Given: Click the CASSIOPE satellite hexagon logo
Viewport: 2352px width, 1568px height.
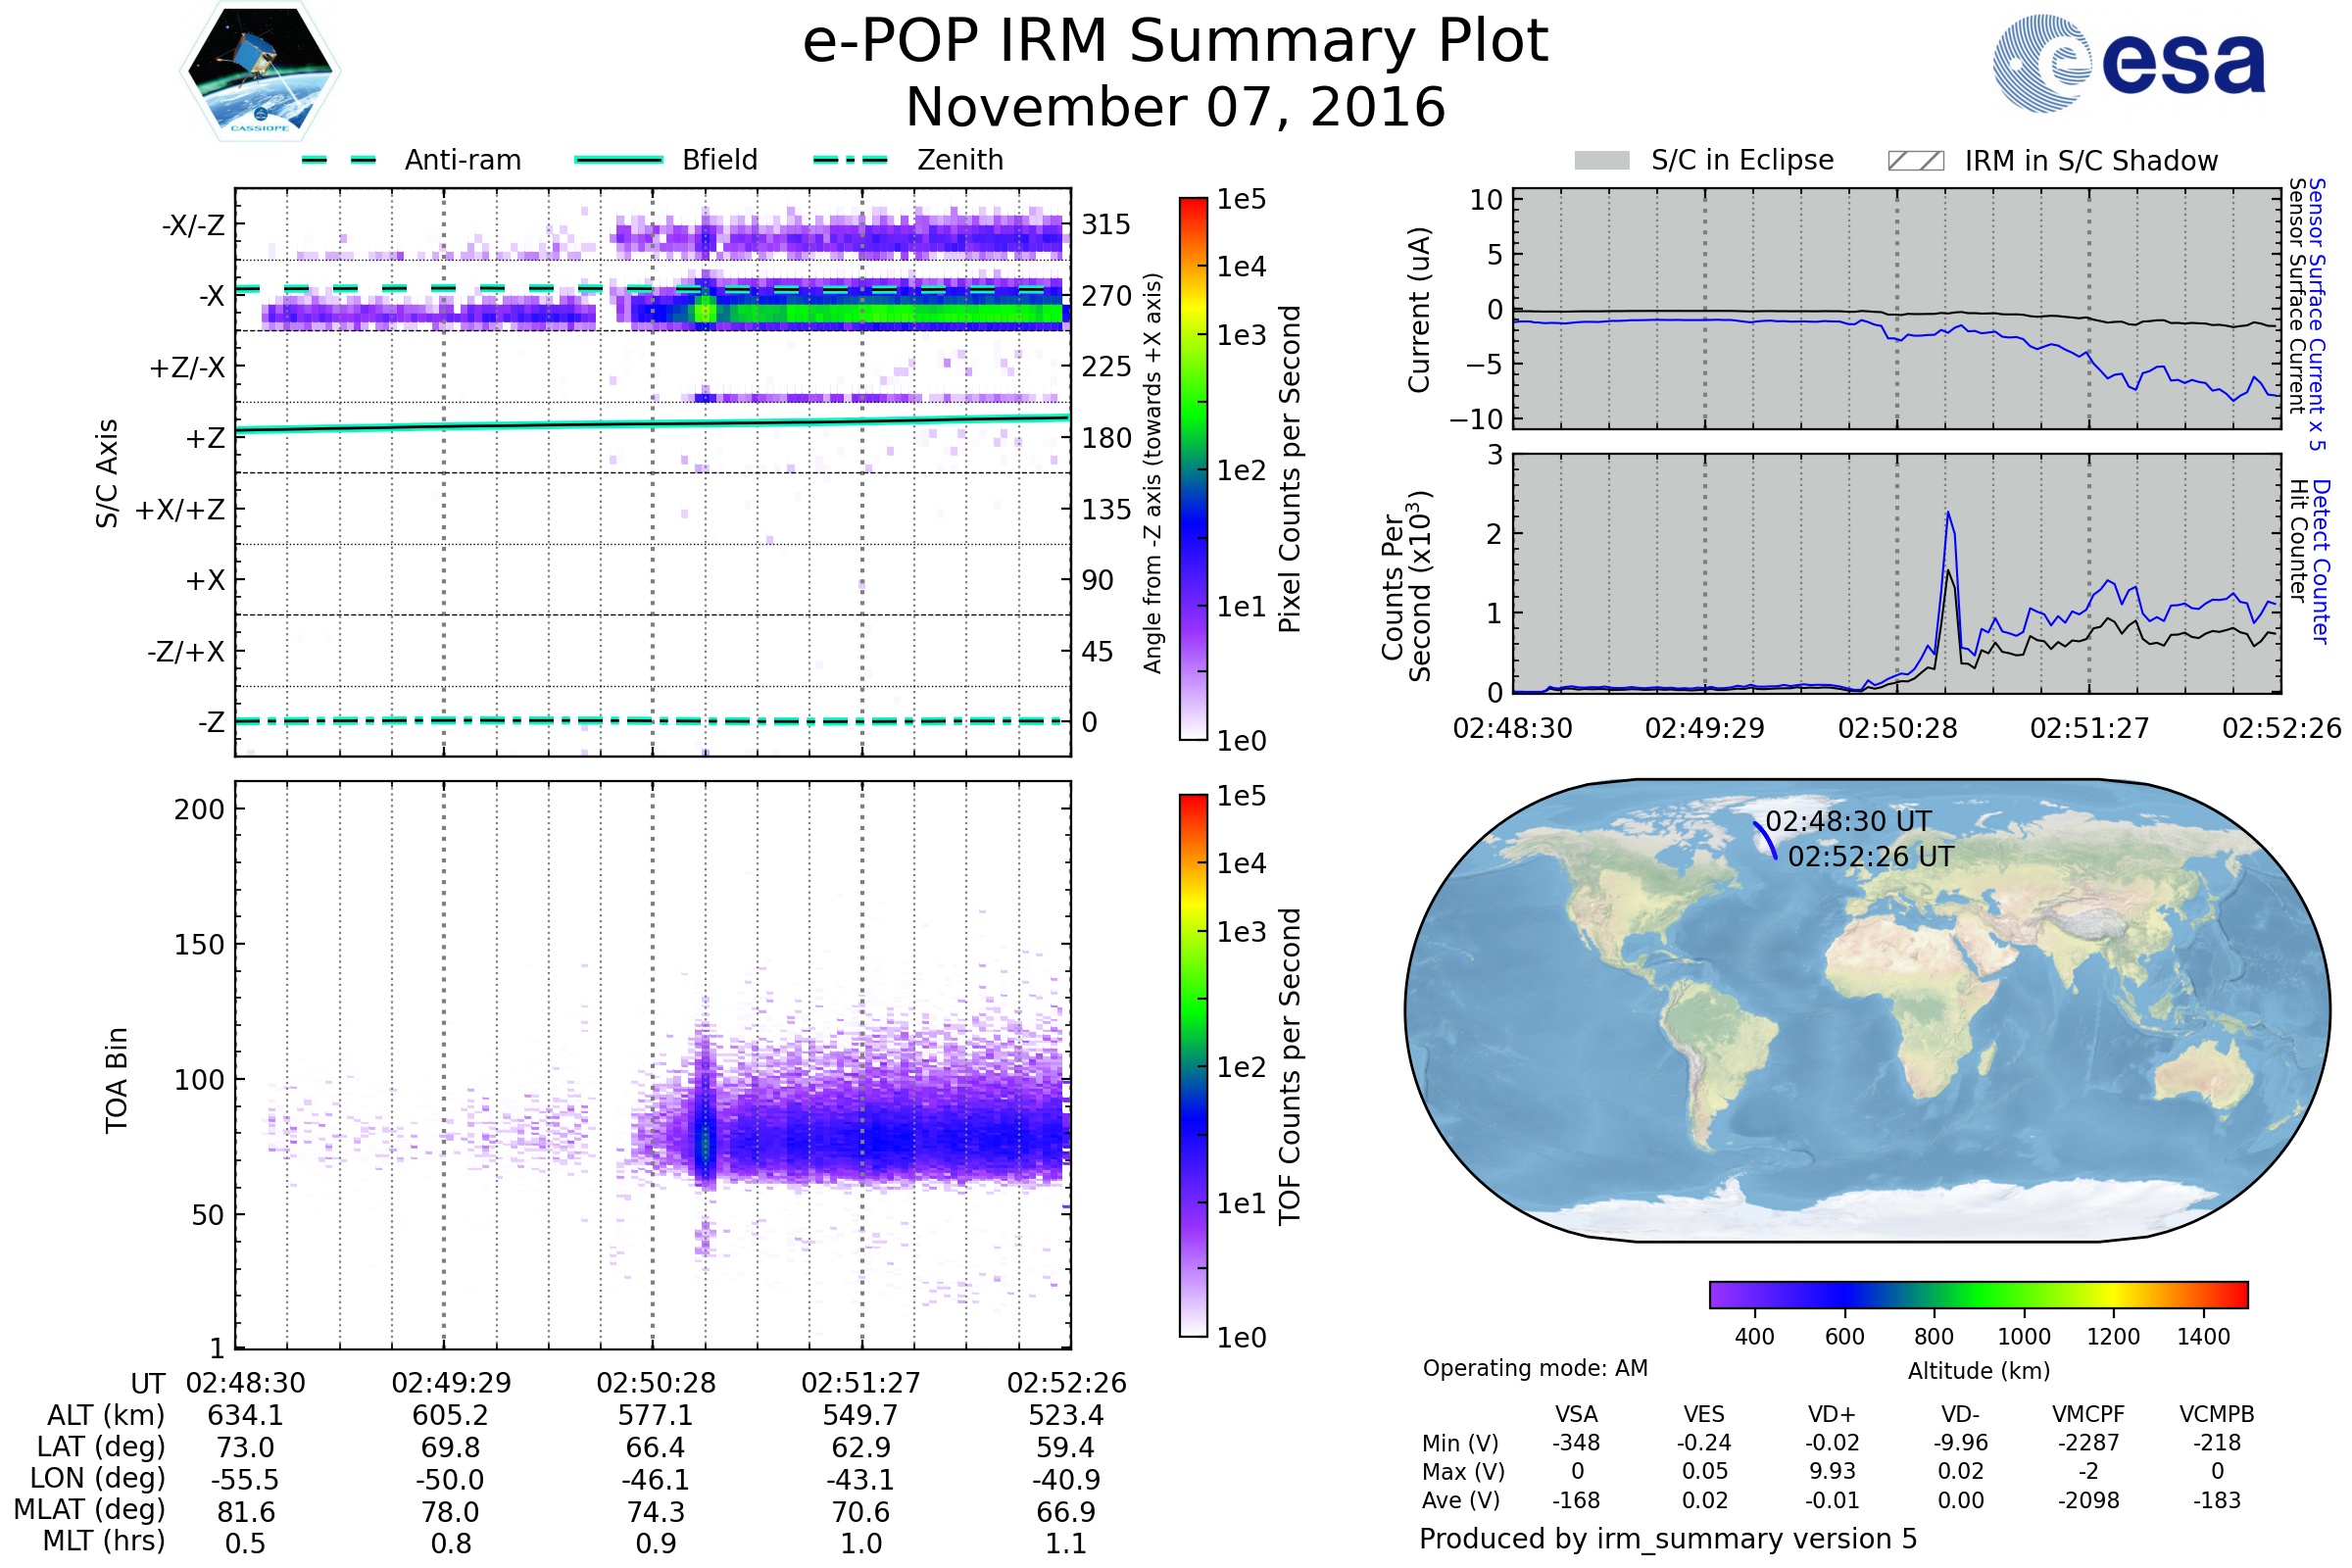Looking at the screenshot, I should tap(260, 72).
